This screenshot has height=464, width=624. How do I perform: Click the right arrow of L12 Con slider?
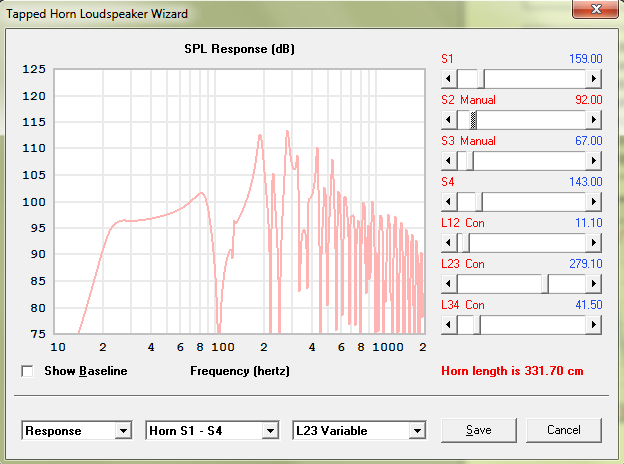593,243
